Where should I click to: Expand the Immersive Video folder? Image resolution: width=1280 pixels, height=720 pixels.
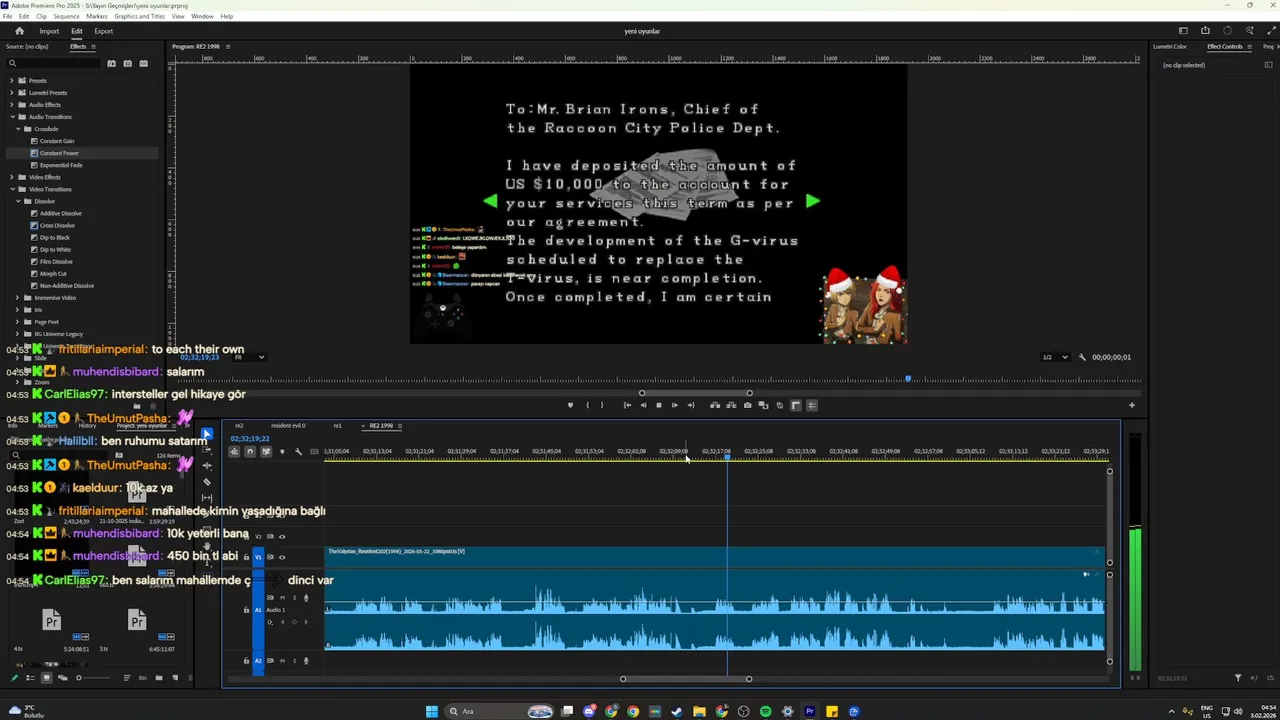pyautogui.click(x=17, y=297)
